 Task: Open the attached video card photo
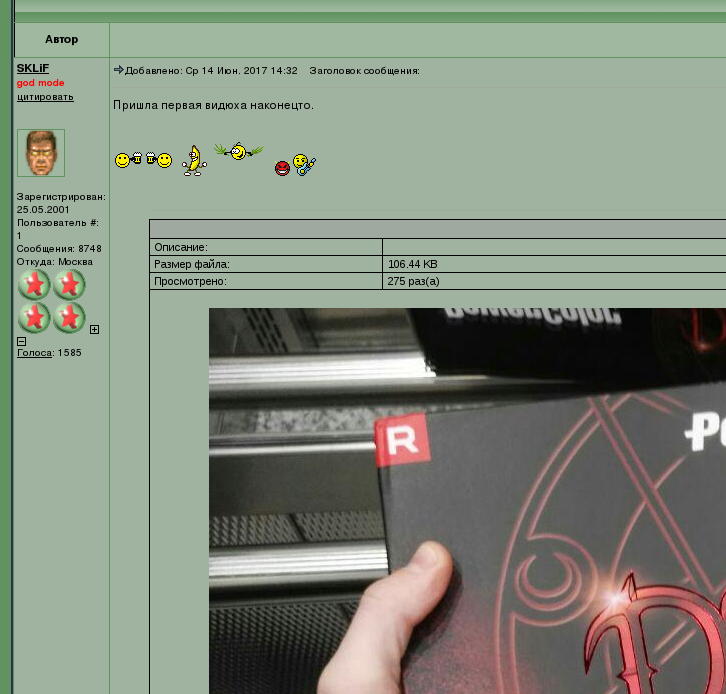[x=467, y=501]
